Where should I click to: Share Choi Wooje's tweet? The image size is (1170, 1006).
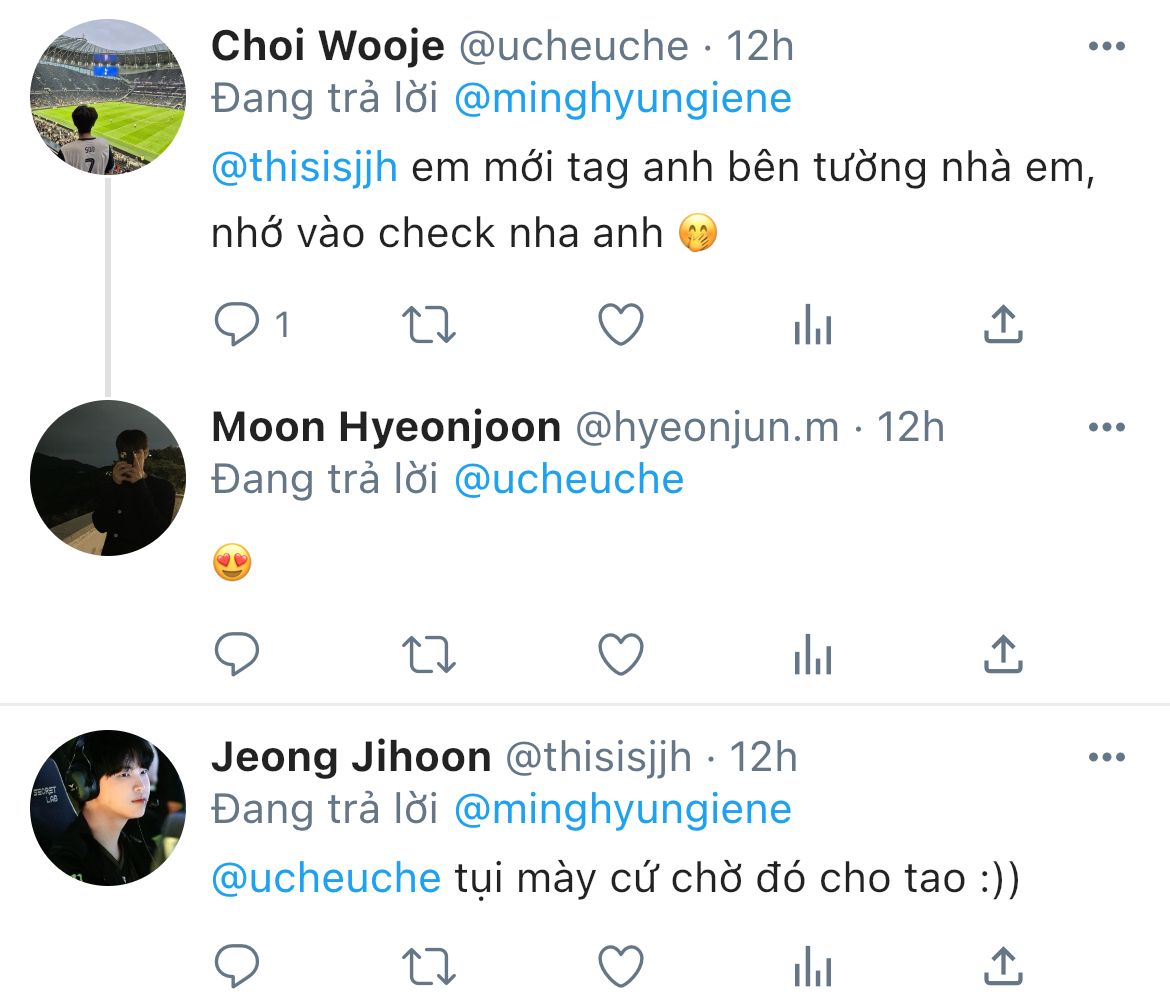point(1002,325)
